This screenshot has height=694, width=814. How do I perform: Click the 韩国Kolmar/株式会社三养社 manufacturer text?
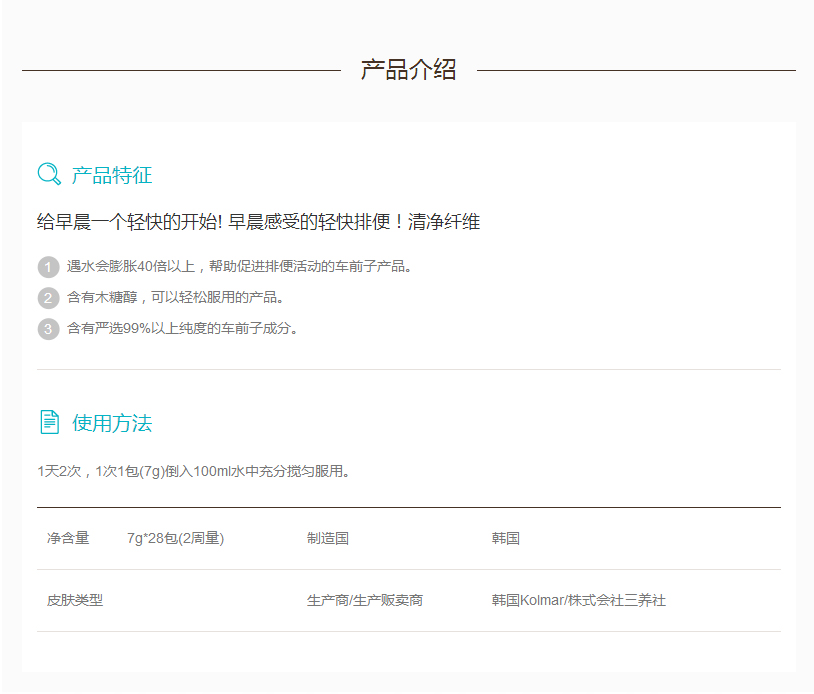(x=579, y=600)
